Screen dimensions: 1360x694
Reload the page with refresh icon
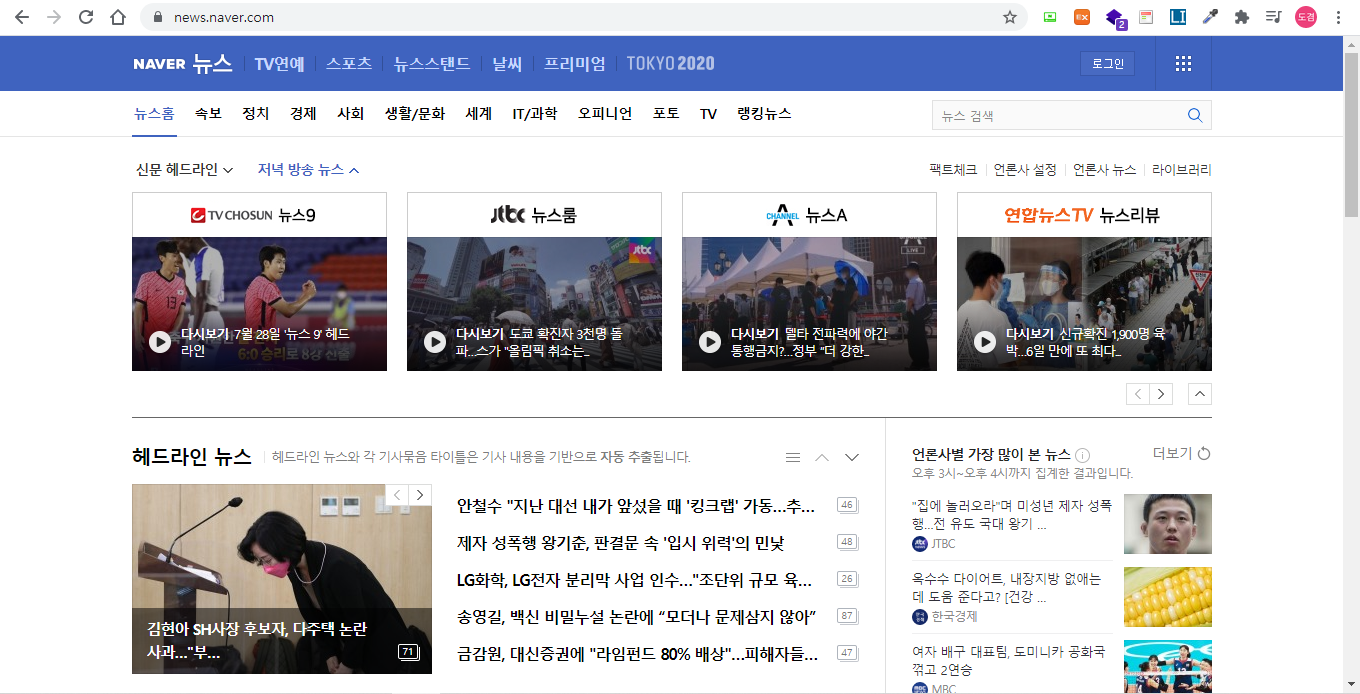(x=86, y=17)
